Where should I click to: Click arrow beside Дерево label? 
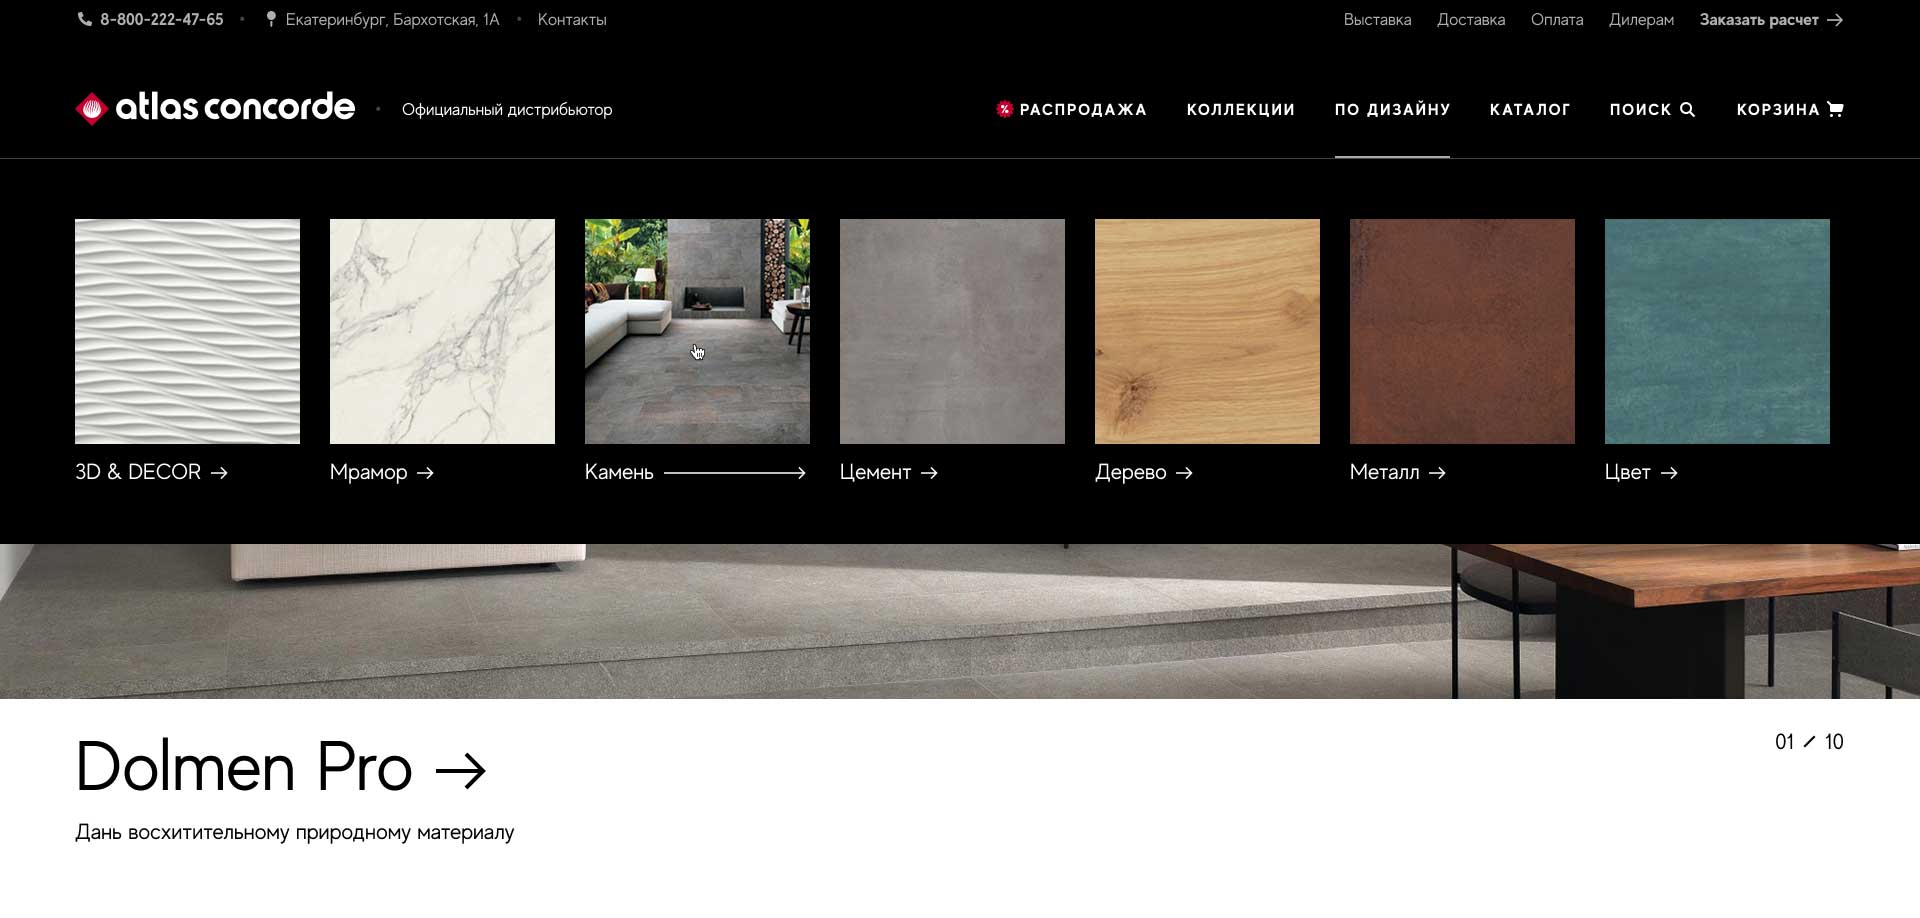tap(1184, 473)
